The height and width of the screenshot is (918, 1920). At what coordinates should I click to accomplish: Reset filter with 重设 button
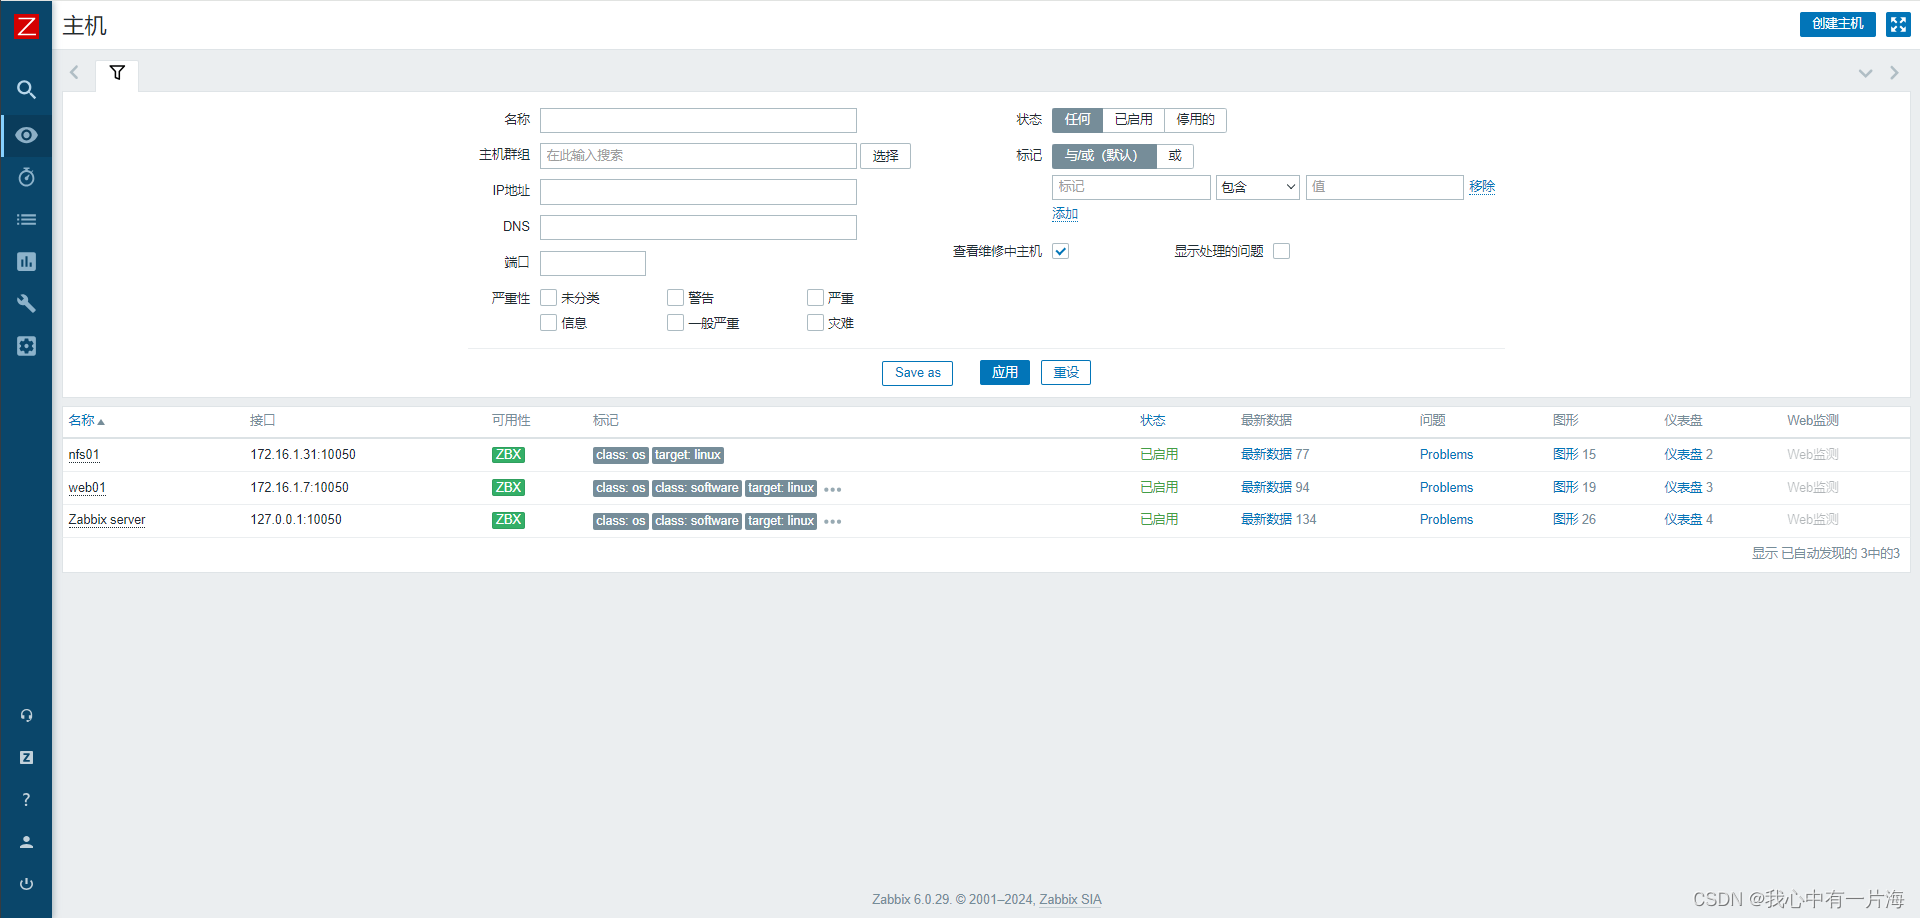click(x=1066, y=373)
